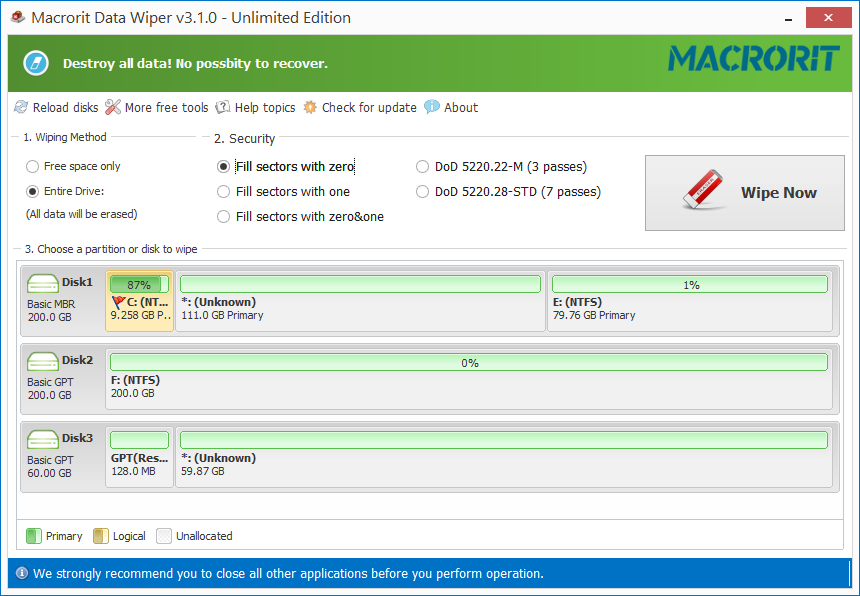The height and width of the screenshot is (596, 860).
Task: Click the Disk2 Basic GPT 200.0 GB label
Action: (x=60, y=377)
